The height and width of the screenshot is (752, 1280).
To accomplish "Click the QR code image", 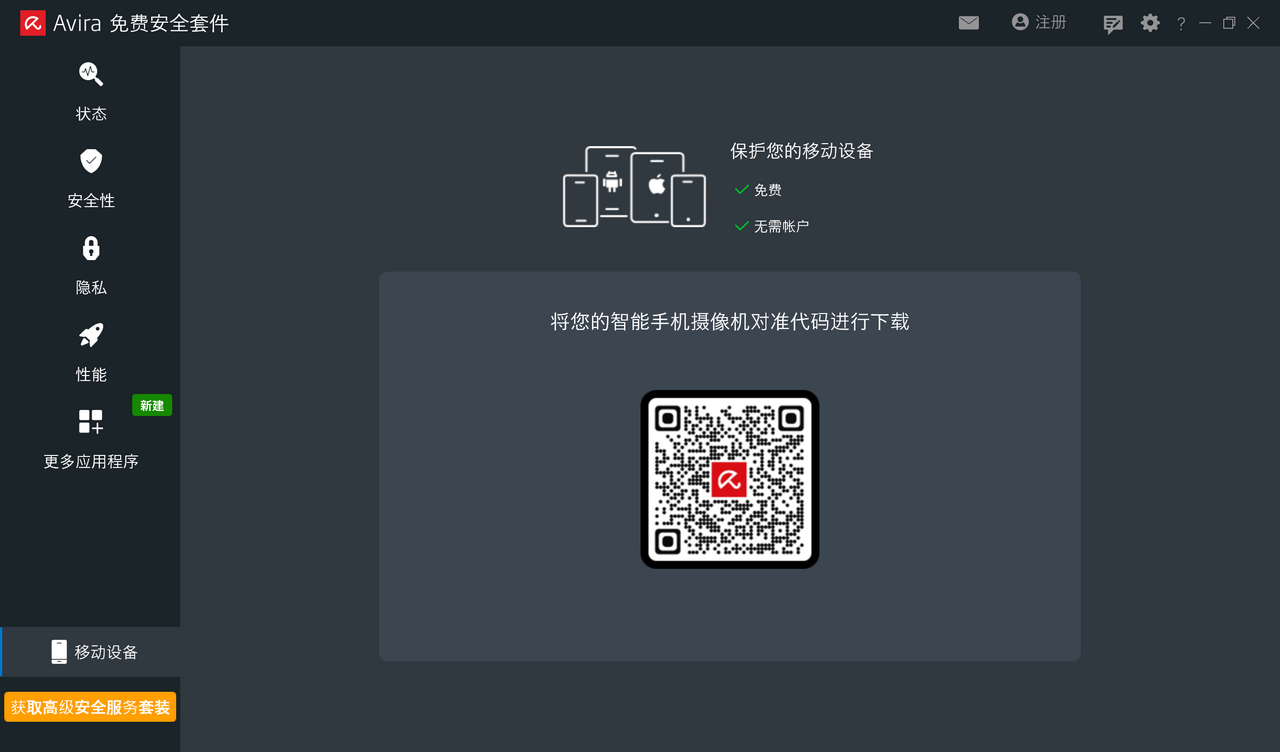I will [730, 479].
